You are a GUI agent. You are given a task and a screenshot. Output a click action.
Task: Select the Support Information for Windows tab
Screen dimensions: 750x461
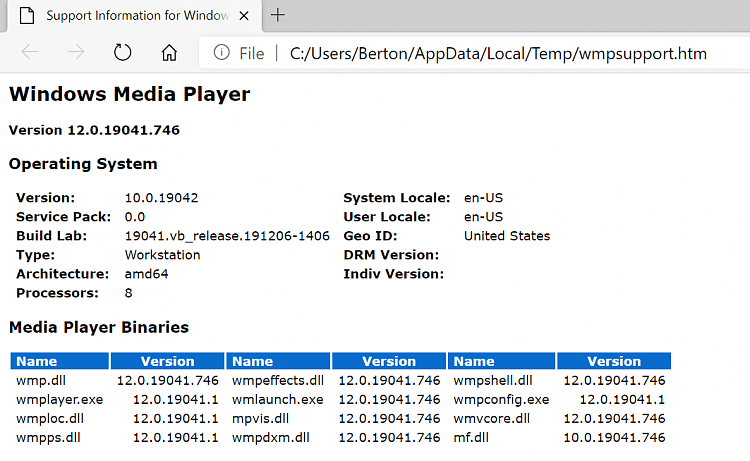134,16
